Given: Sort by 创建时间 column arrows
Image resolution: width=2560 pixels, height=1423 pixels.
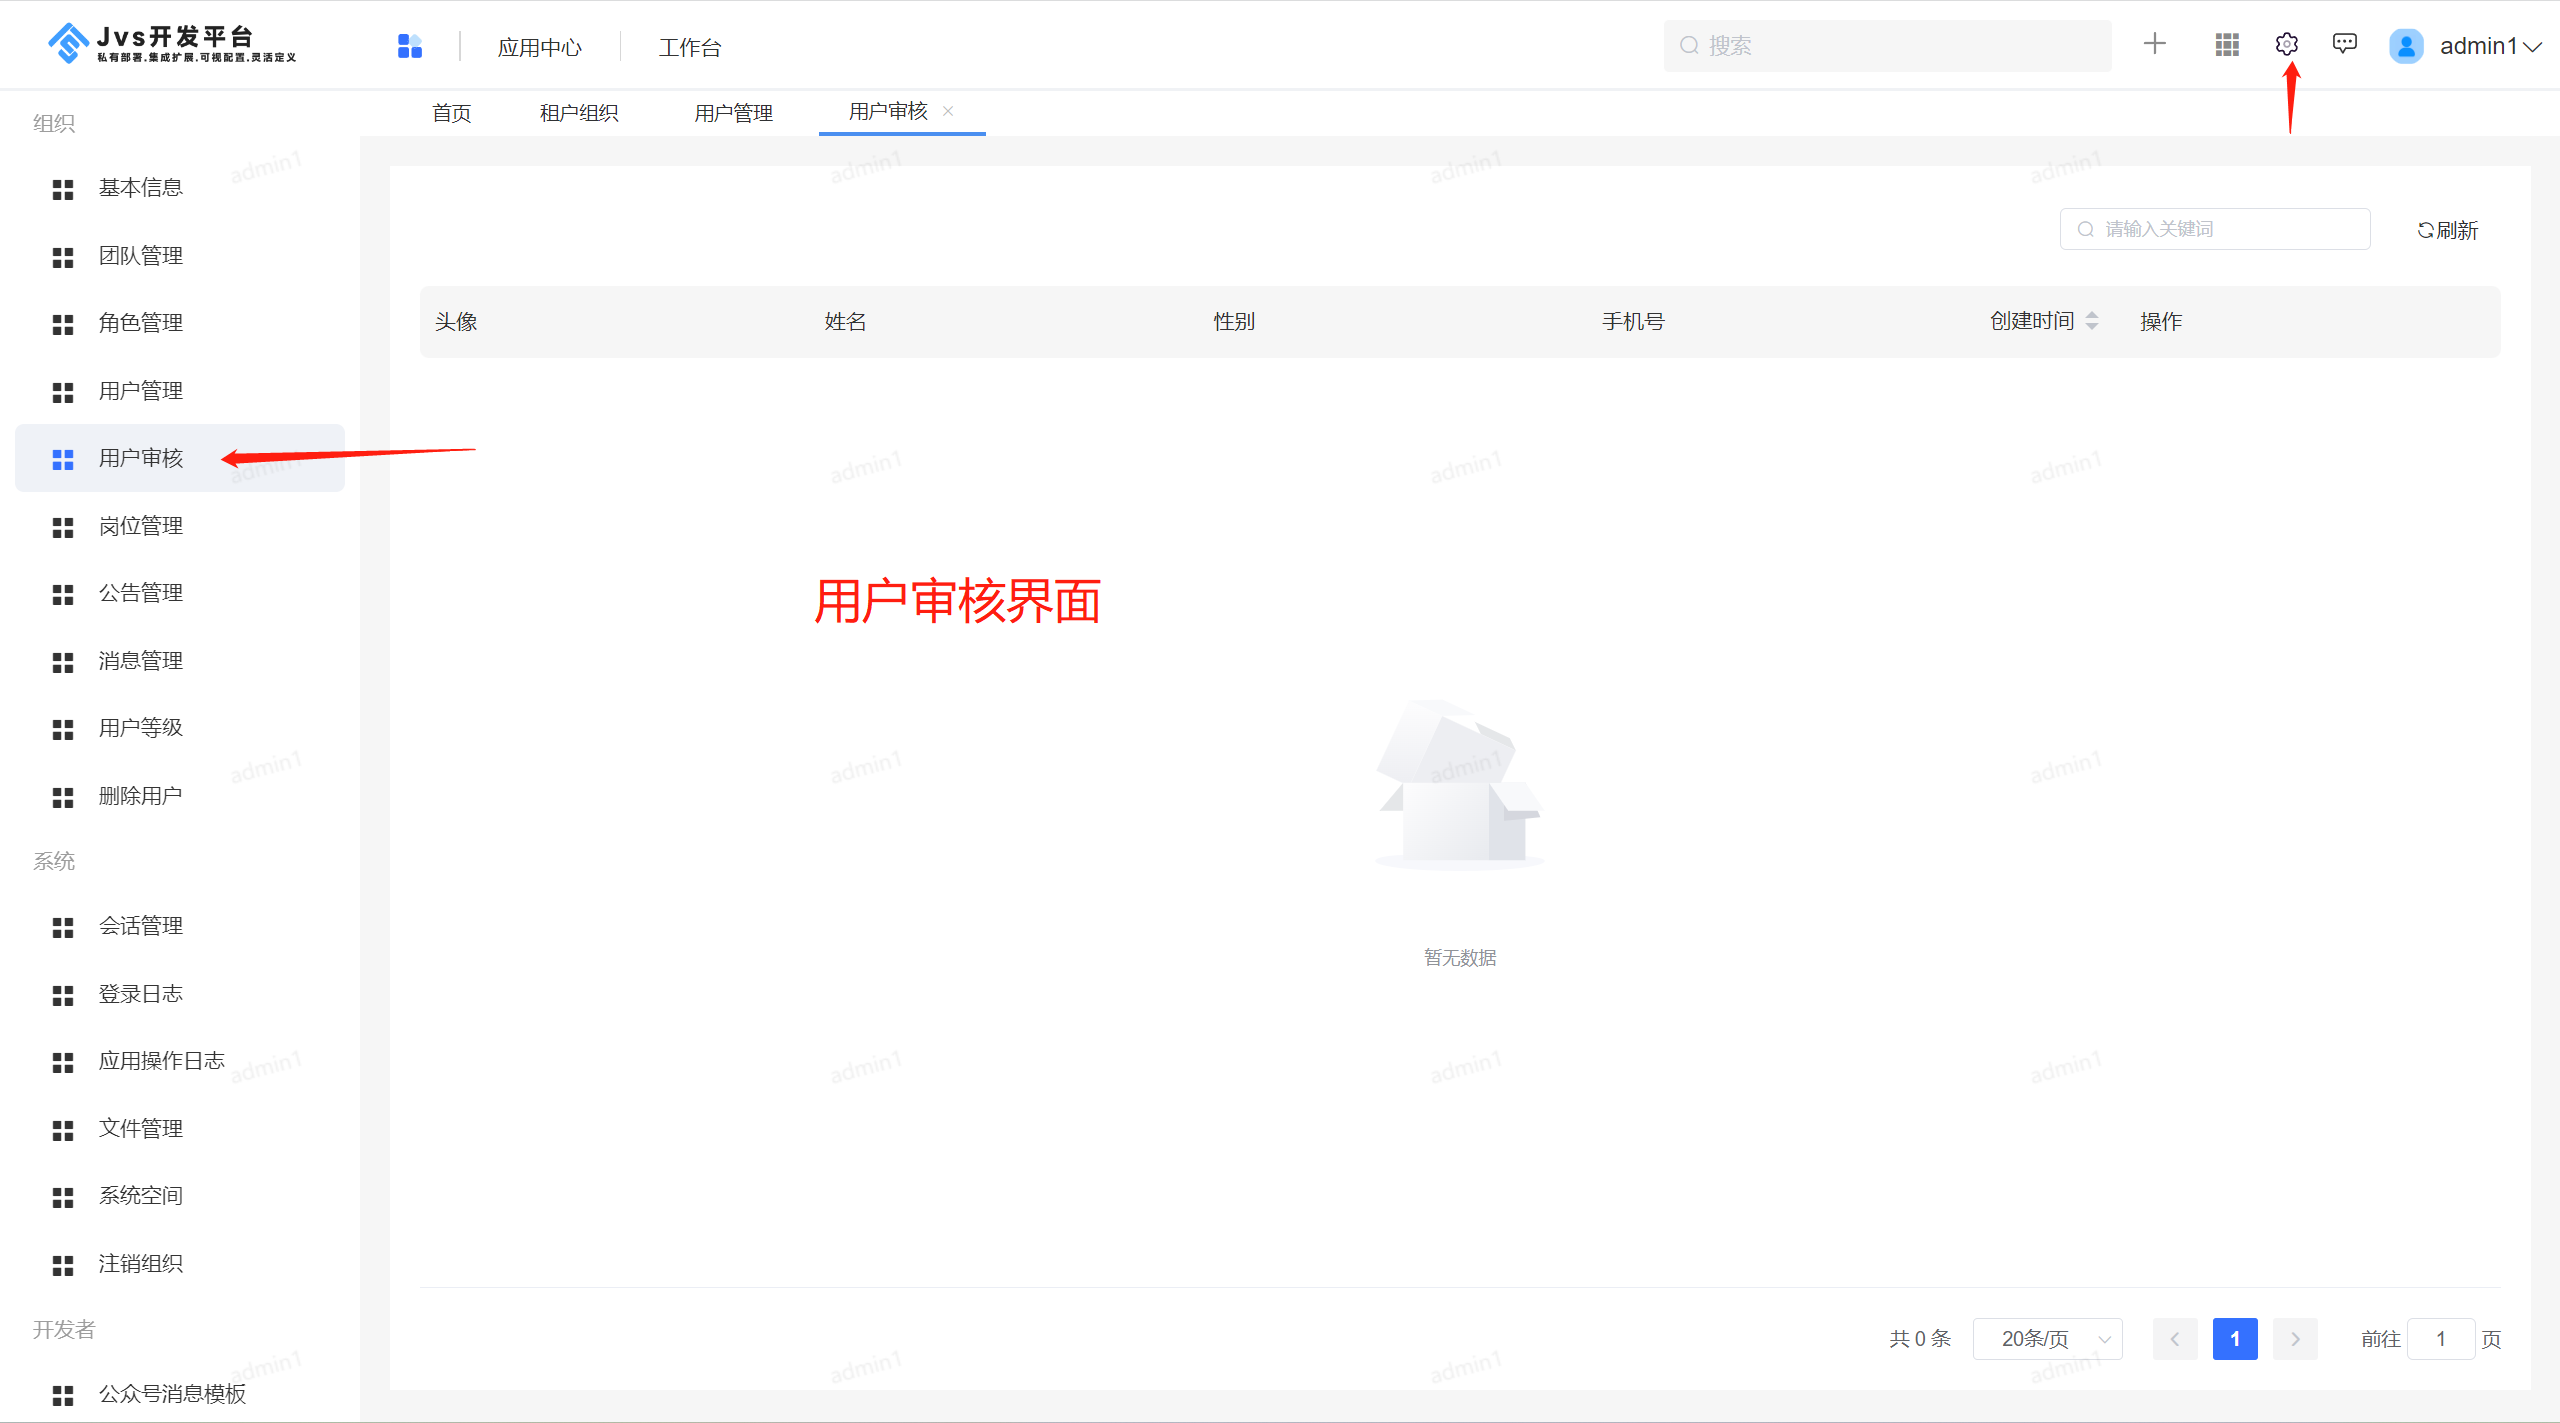Looking at the screenshot, I should [2092, 321].
